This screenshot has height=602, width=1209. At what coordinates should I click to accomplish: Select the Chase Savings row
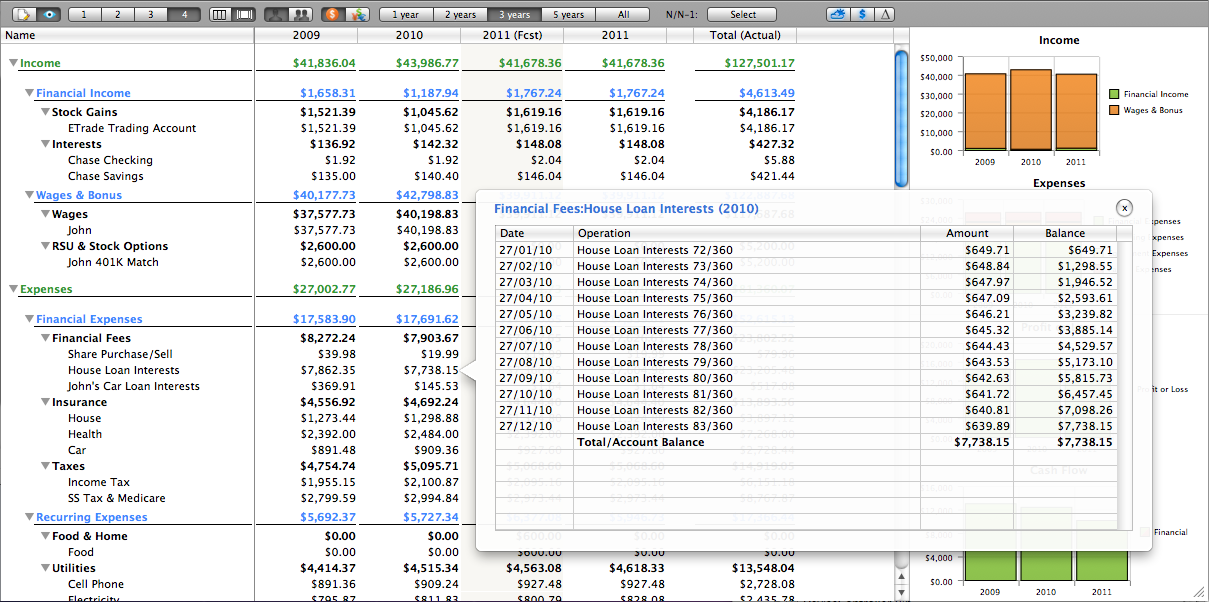106,176
